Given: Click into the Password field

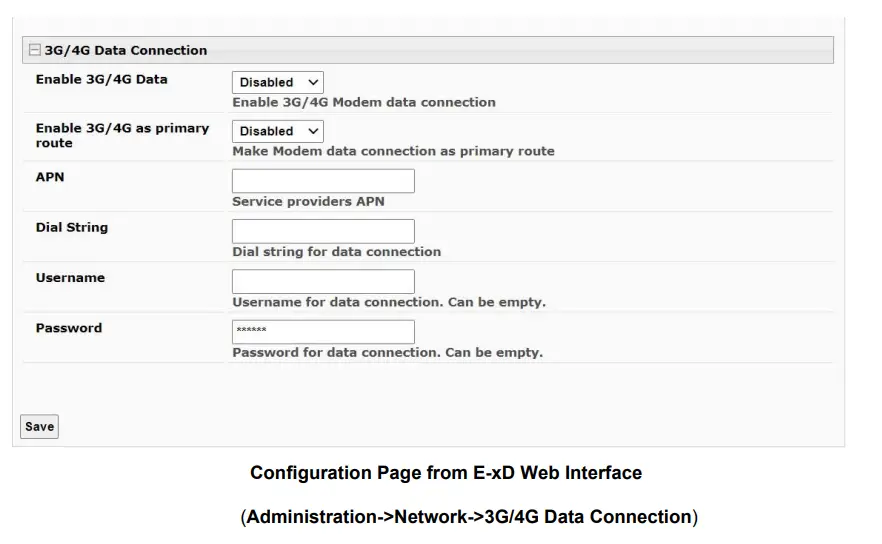Looking at the screenshot, I should coord(323,331).
